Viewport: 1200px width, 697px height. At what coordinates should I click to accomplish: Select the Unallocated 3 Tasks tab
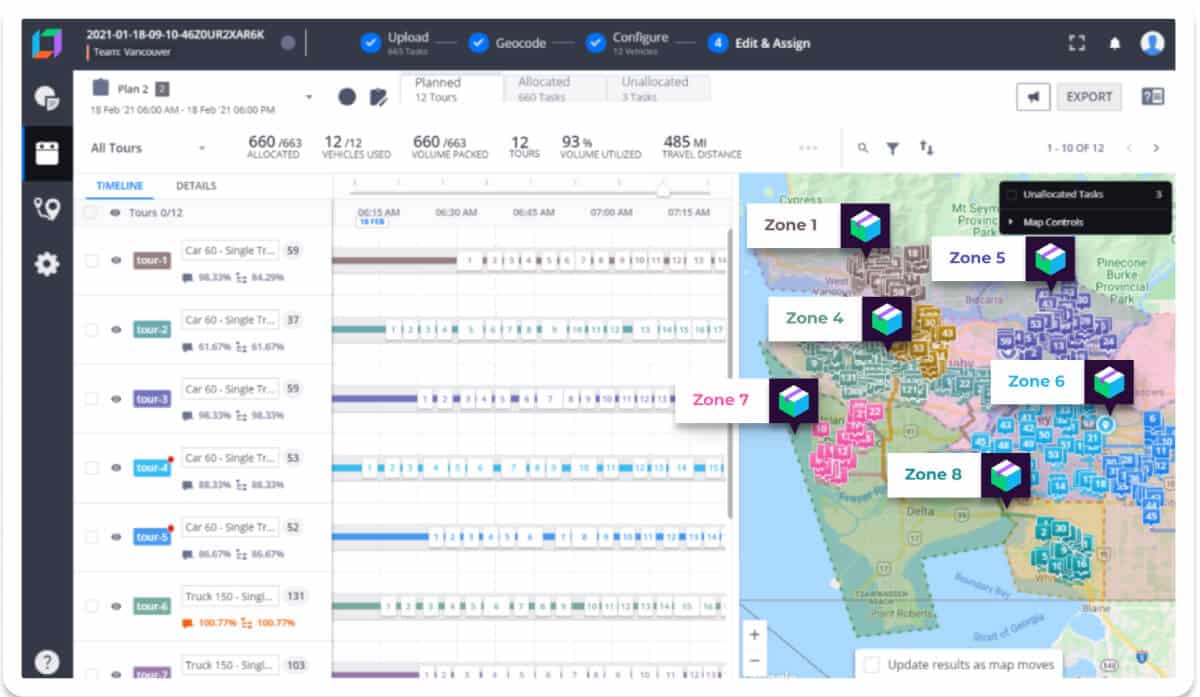[655, 88]
